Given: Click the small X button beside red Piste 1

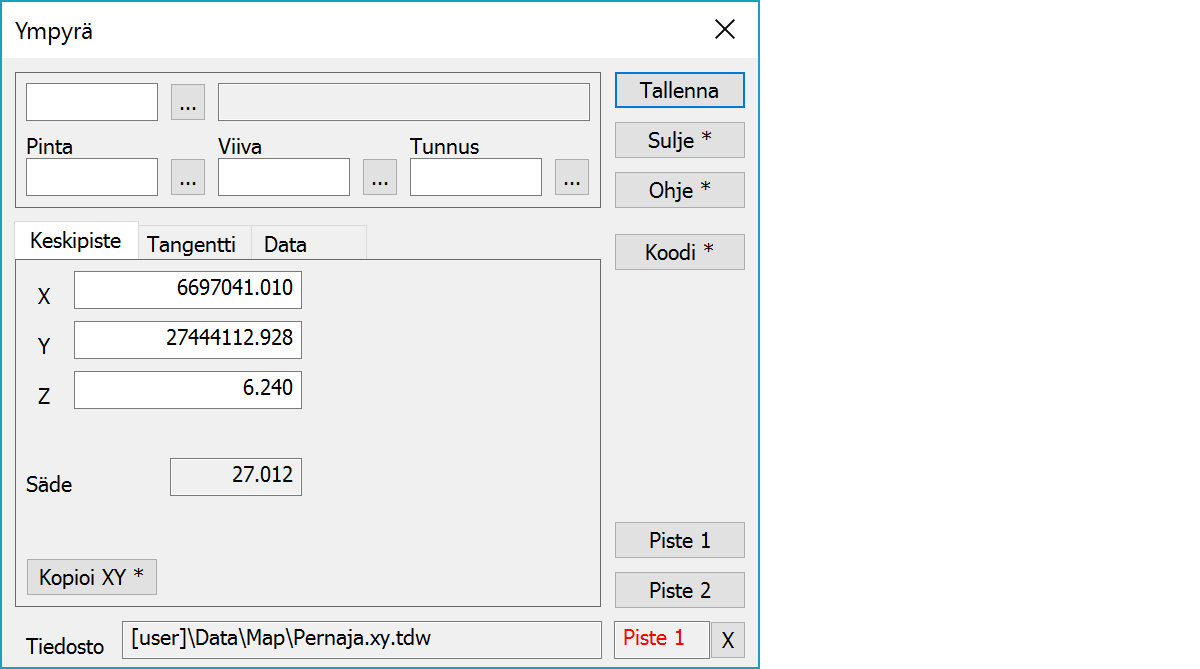Looking at the screenshot, I should 727,640.
